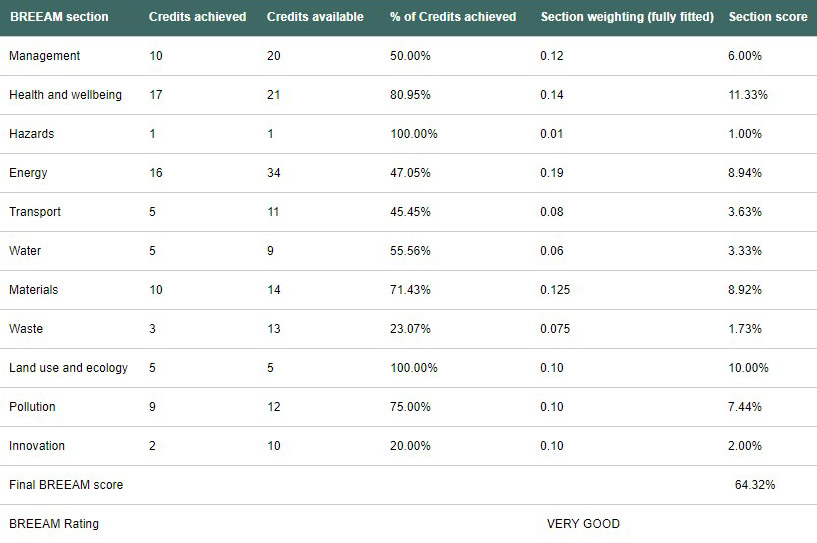The width and height of the screenshot is (817, 543).
Task: Select the Materials weighting value 0.125
Action: click(555, 290)
